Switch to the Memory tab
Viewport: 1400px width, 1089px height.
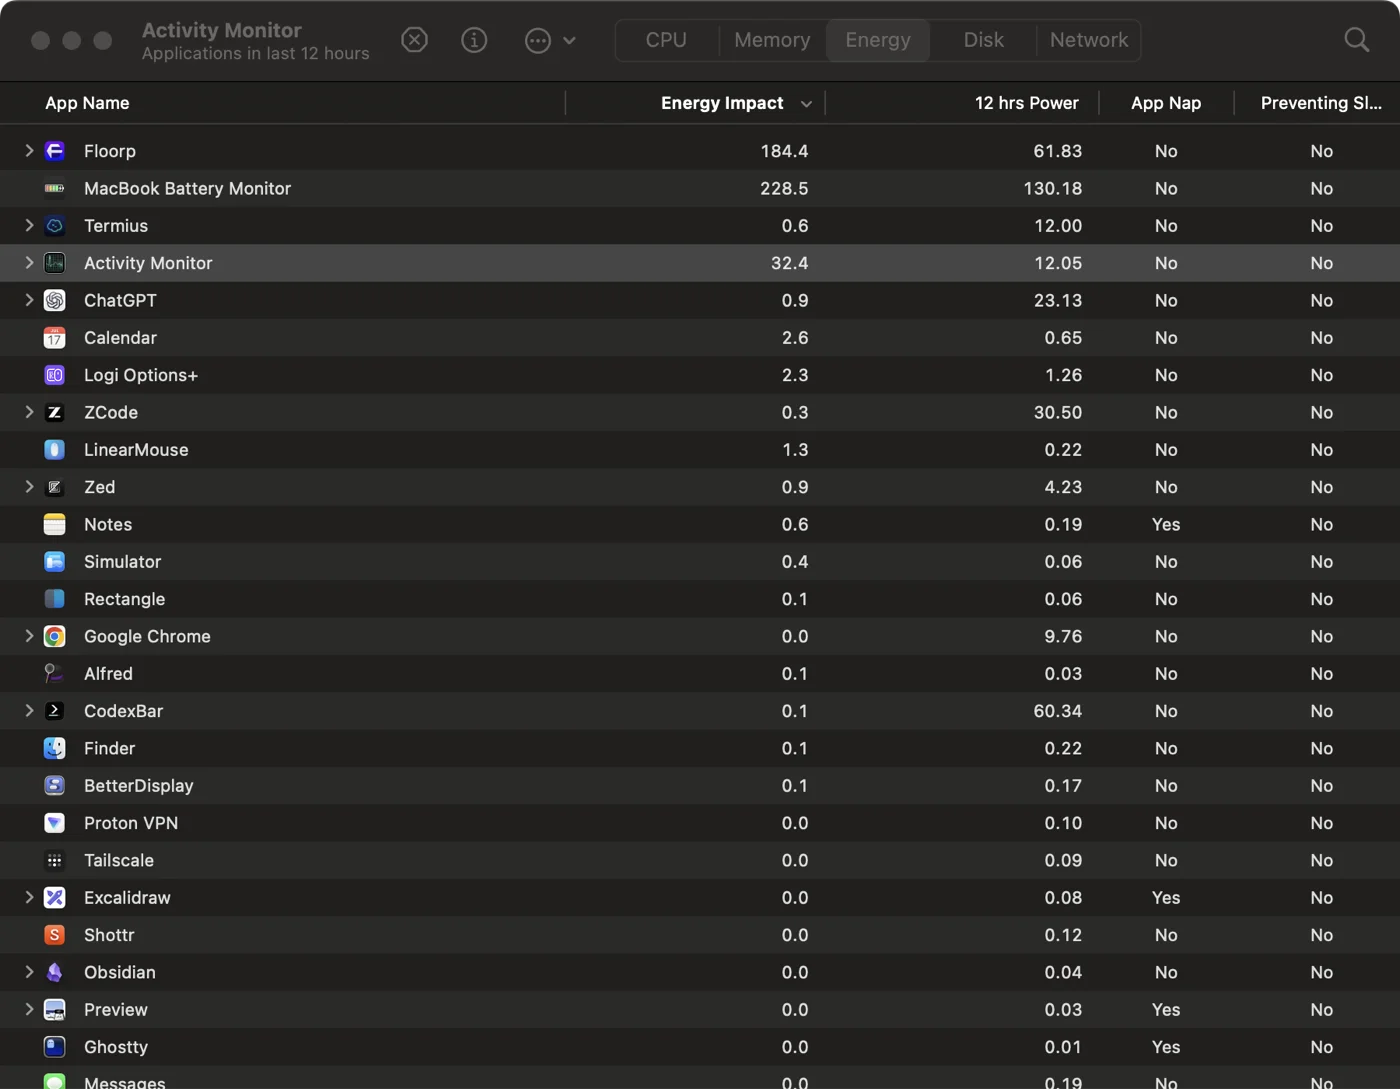772,40
